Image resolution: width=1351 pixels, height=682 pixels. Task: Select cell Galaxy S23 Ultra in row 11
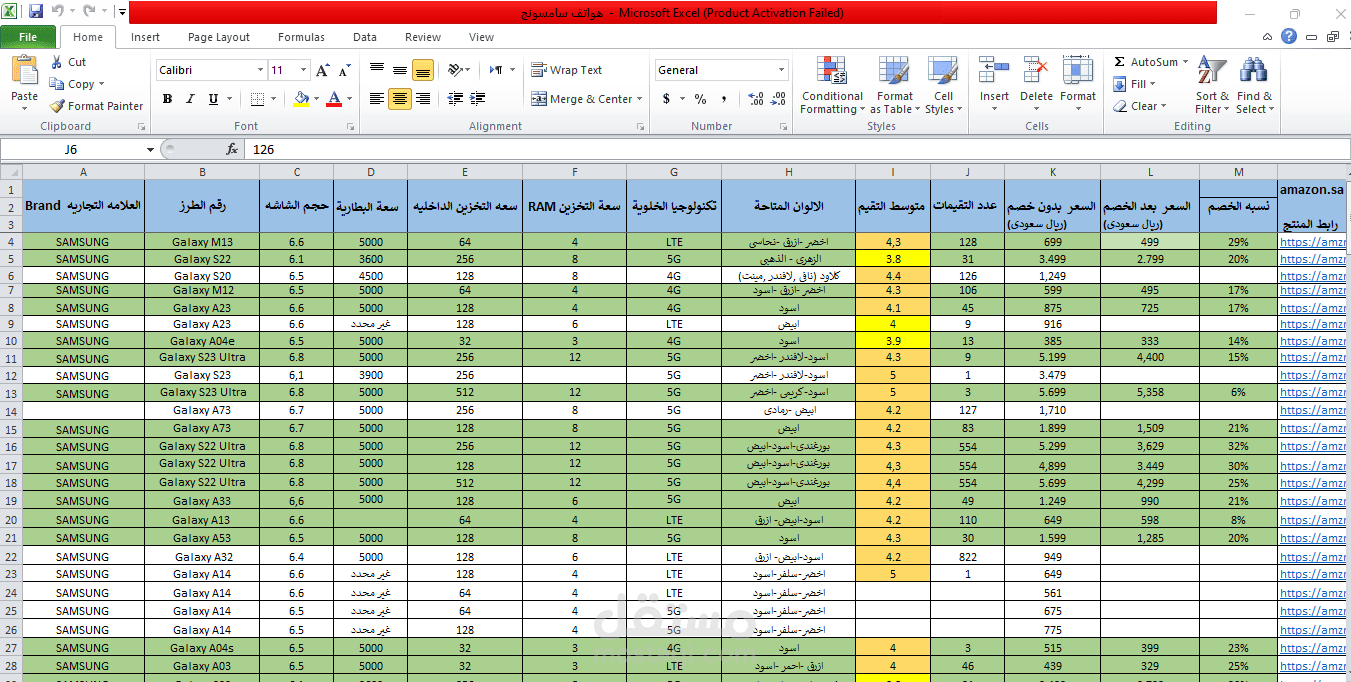click(202, 358)
